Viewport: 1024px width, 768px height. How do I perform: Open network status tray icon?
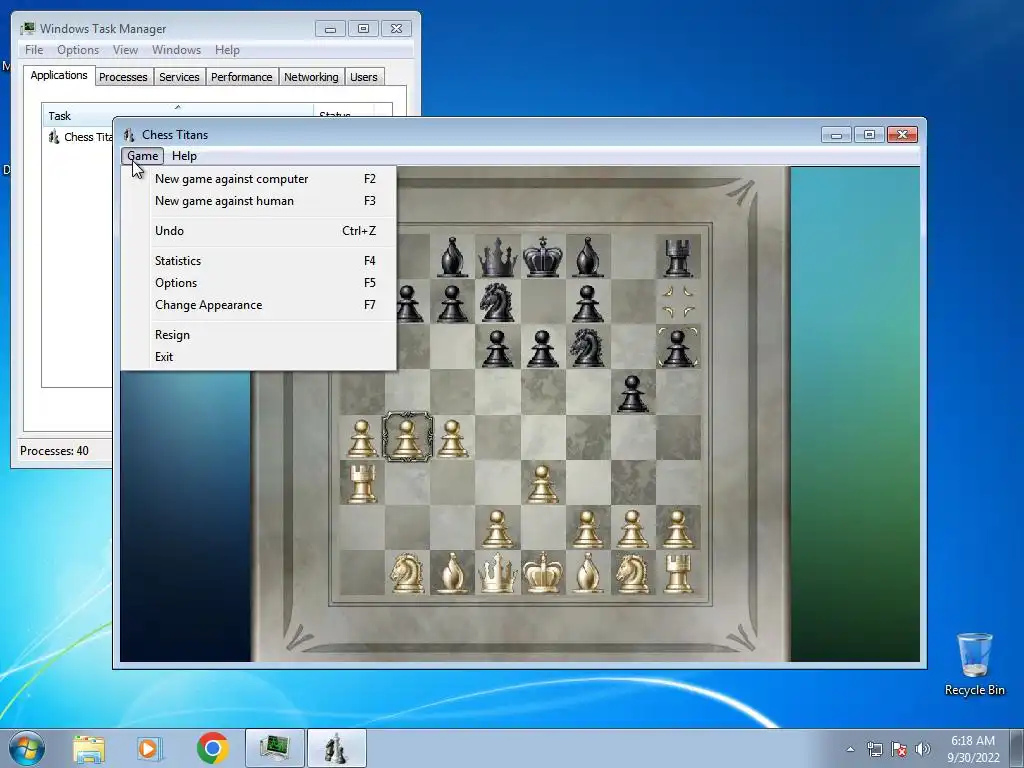[x=874, y=750]
